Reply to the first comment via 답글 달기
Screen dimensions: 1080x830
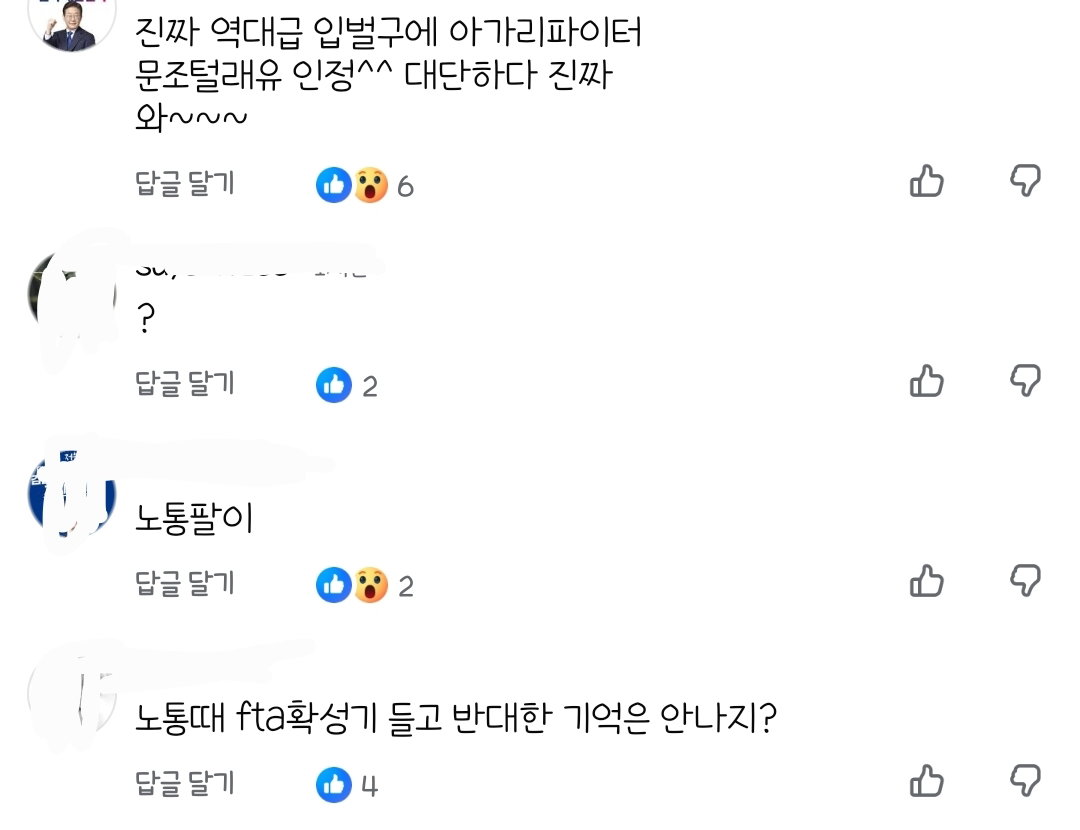pyautogui.click(x=185, y=183)
